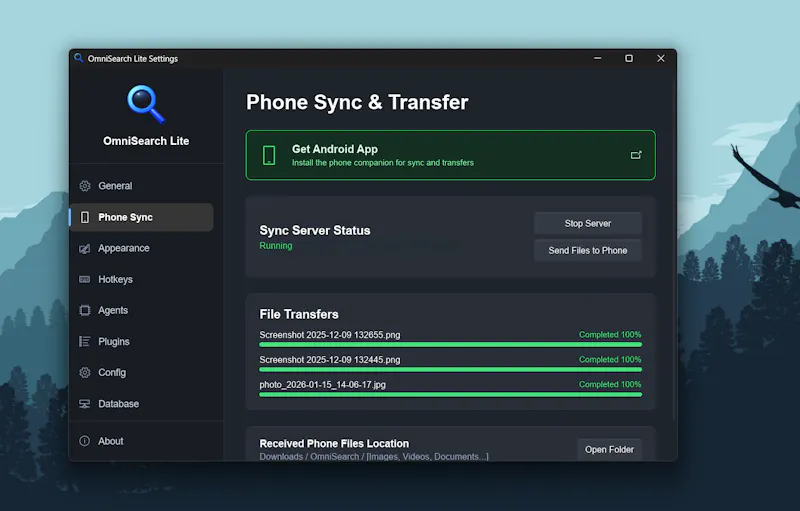Open the Config page label
Viewport: 800px width, 511px height.
112,373
